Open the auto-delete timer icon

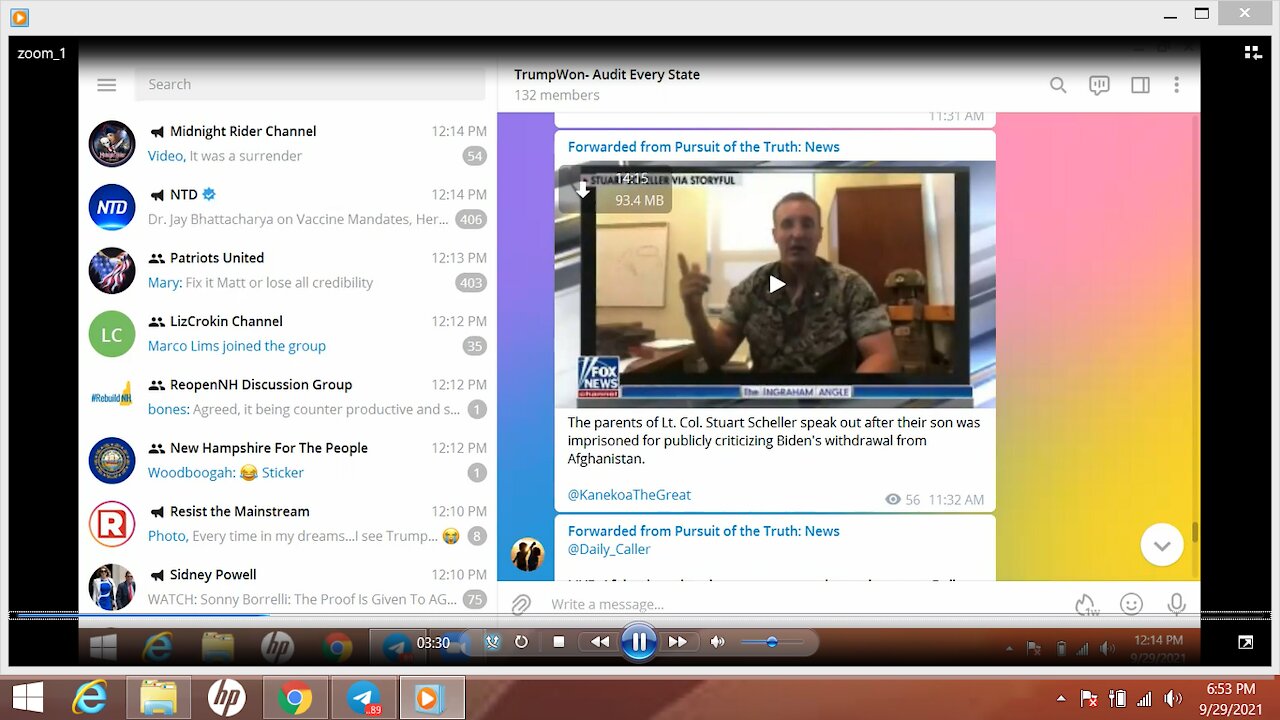(1086, 604)
